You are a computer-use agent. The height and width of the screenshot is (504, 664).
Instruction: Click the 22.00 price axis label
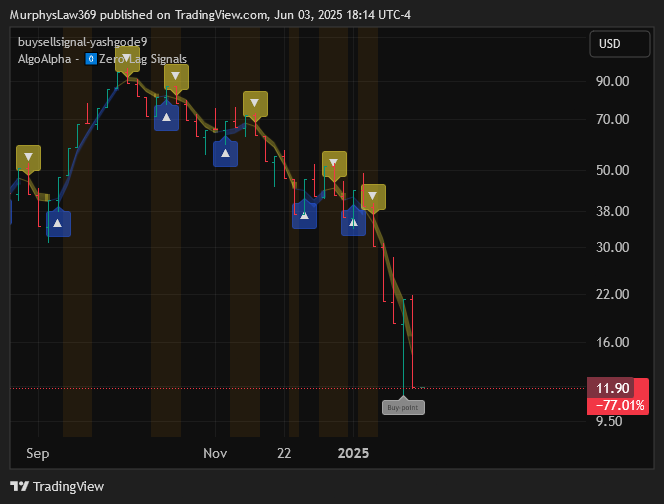click(612, 294)
